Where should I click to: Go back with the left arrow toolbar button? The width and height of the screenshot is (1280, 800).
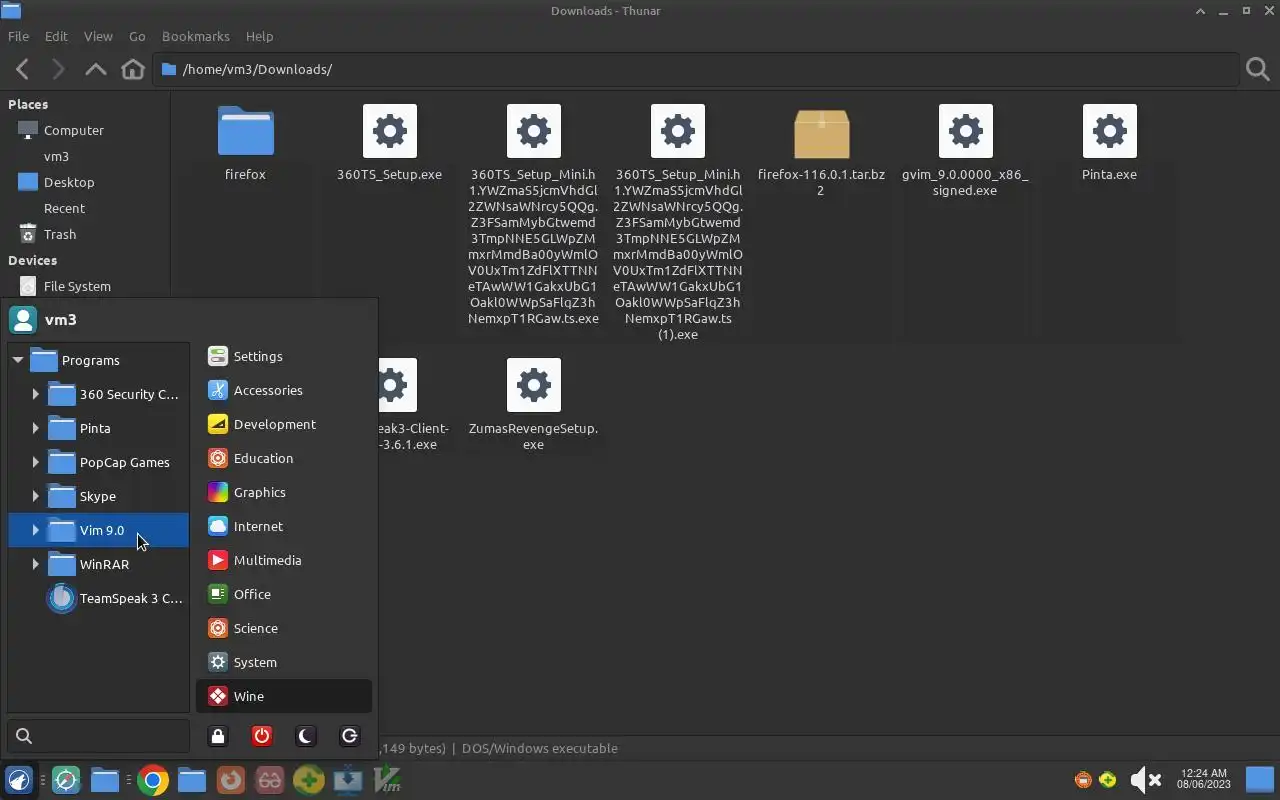coord(22,69)
